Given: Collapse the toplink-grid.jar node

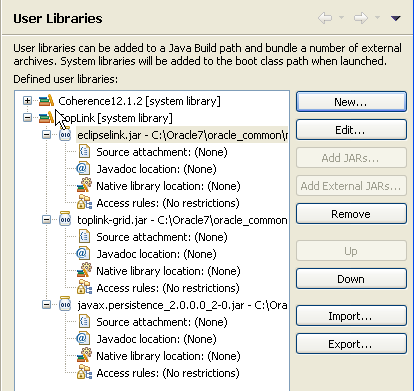Looking at the screenshot, I should pyautogui.click(x=46, y=220).
